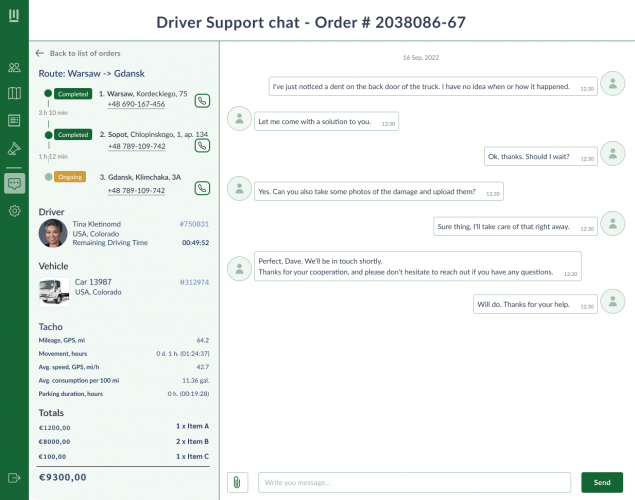The width and height of the screenshot is (635, 500).
Task: Open the map view sidebar icon
Action: (14, 94)
